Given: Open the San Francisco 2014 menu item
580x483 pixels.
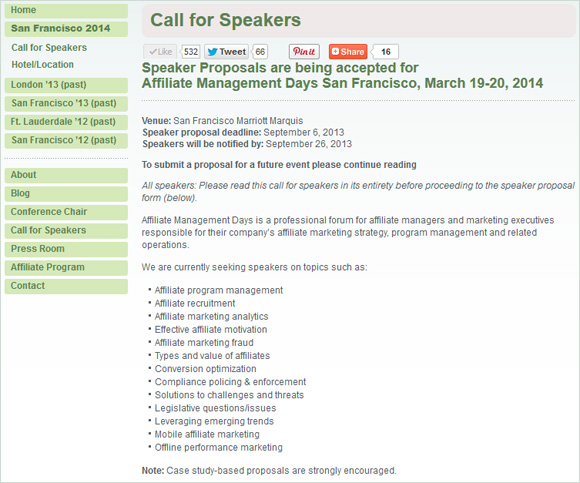Looking at the screenshot, I should click(66, 28).
